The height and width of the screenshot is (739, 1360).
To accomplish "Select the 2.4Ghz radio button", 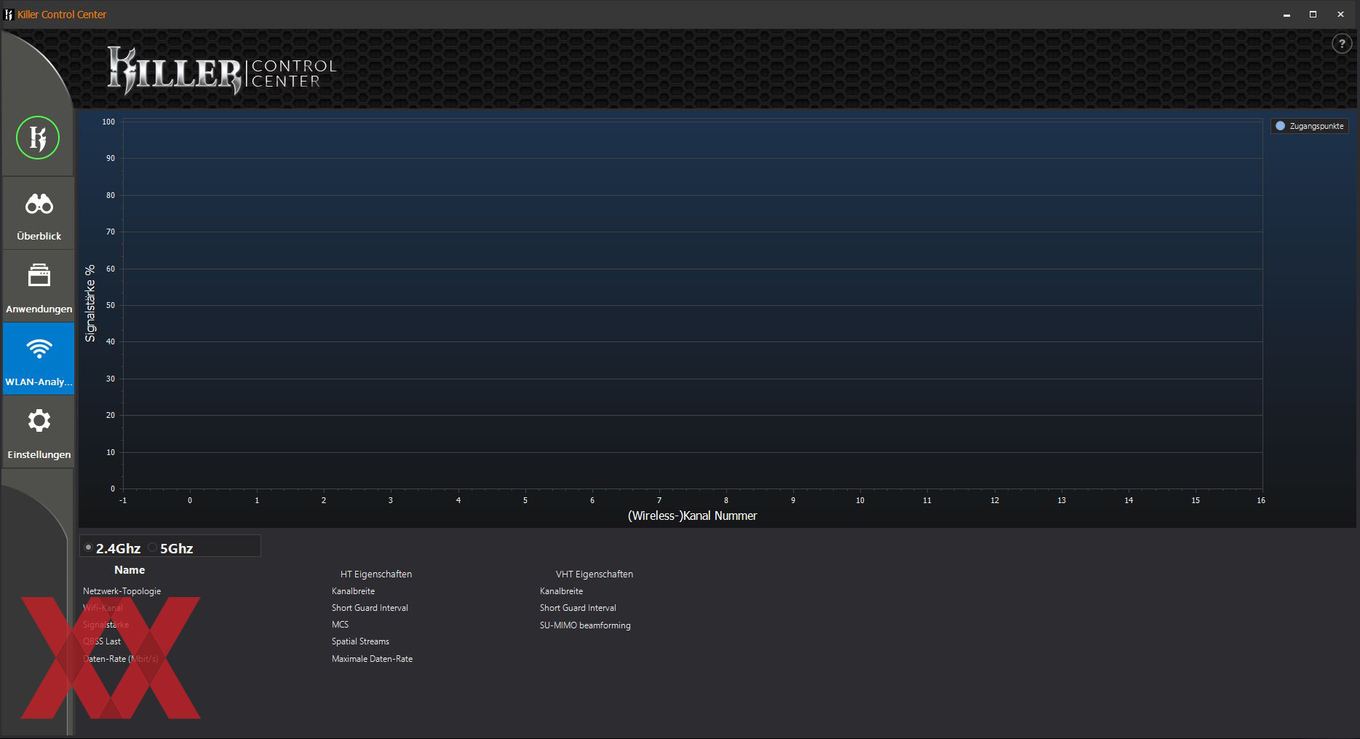I will (x=88, y=547).
